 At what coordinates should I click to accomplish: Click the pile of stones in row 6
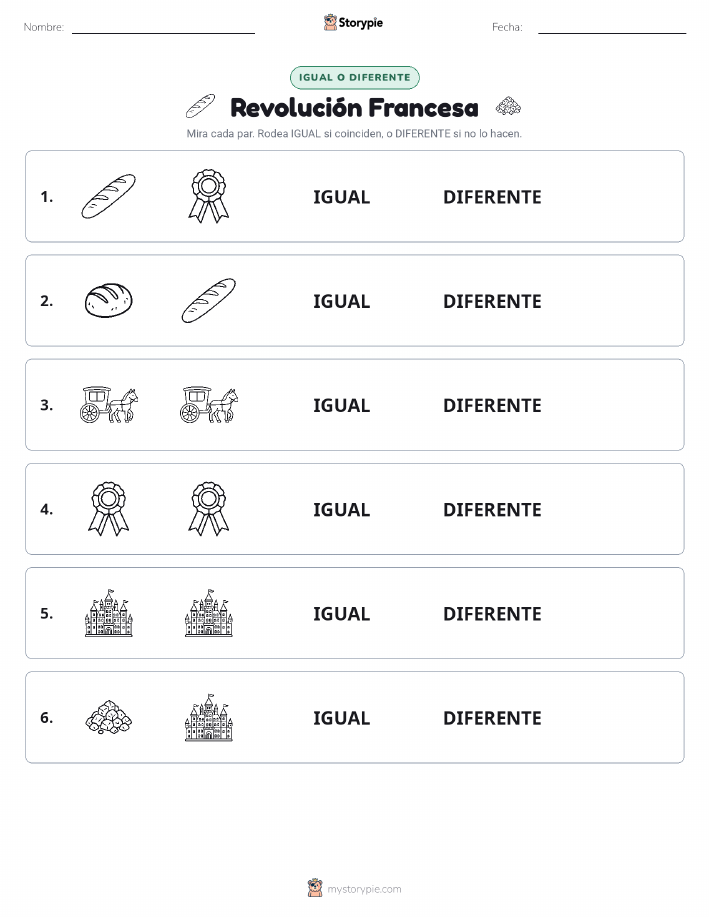pyautogui.click(x=109, y=717)
